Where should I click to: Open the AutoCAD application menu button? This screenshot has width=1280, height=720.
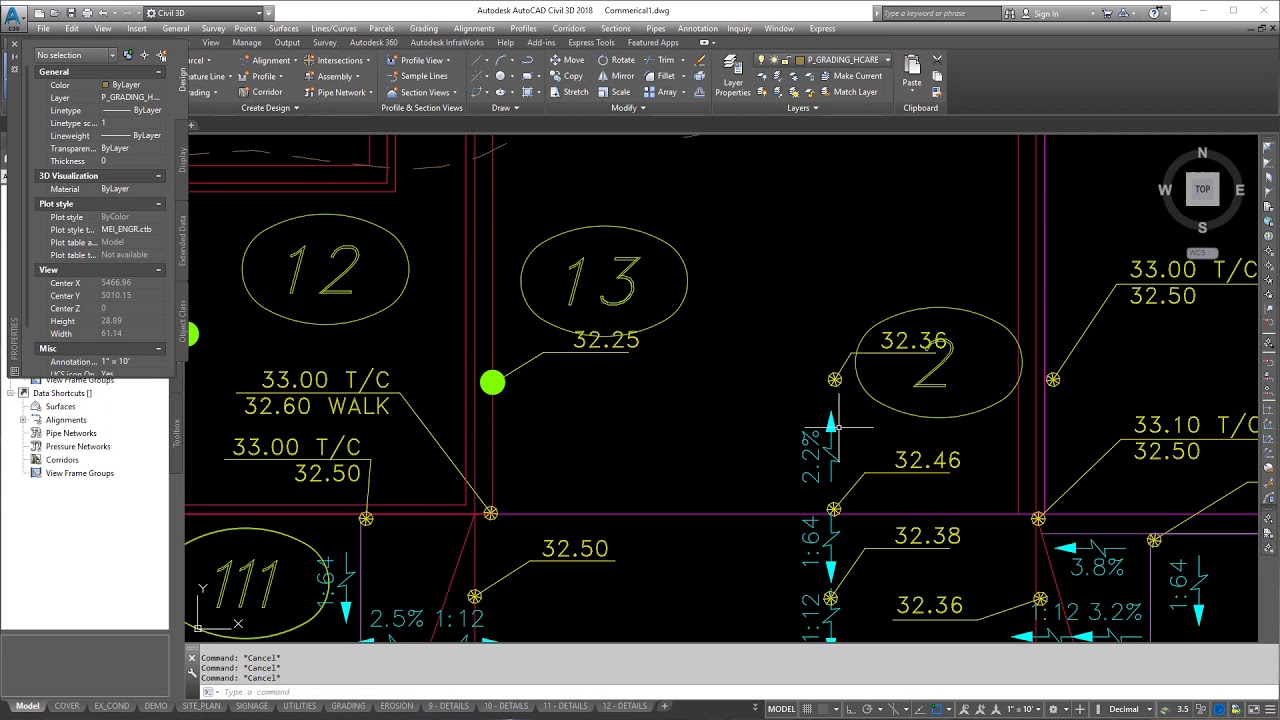pyautogui.click(x=14, y=17)
